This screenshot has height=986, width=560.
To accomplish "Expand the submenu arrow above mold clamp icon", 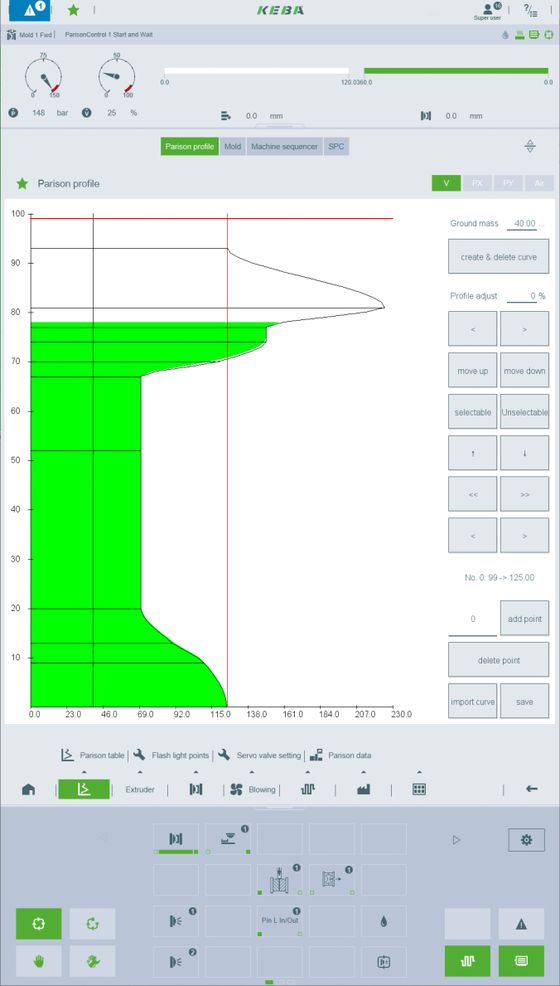I will click(196, 772).
